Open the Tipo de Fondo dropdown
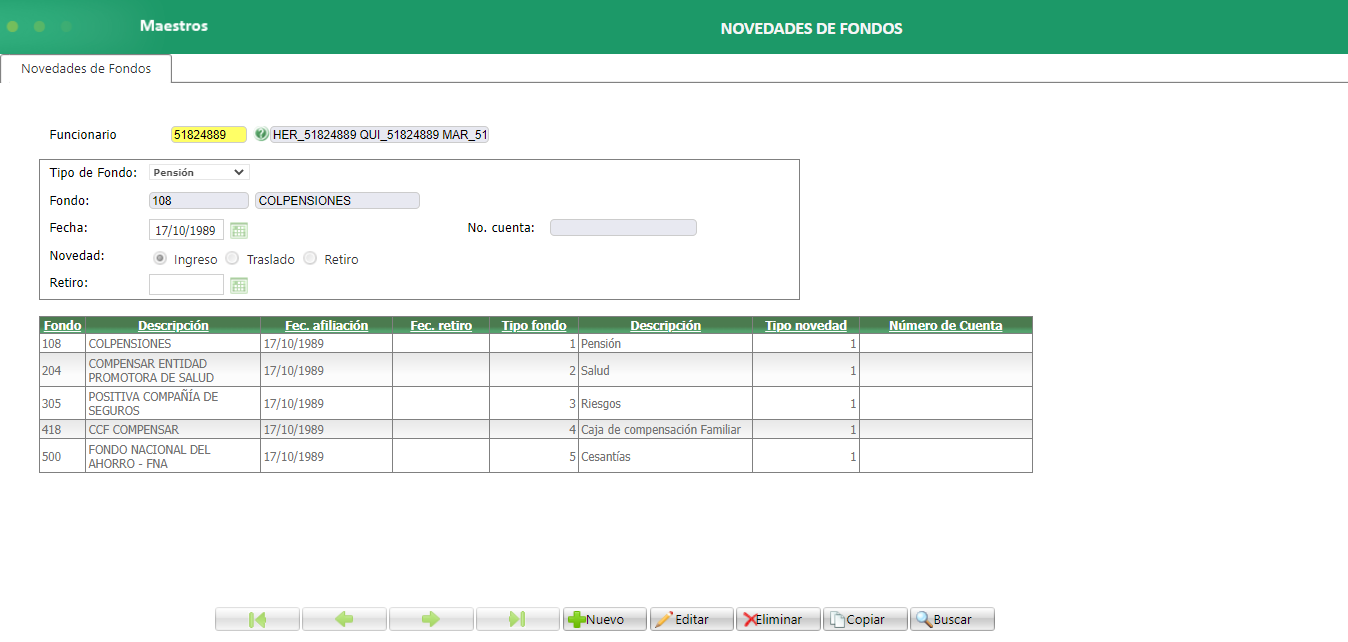This screenshot has width=1348, height=642. click(x=197, y=171)
